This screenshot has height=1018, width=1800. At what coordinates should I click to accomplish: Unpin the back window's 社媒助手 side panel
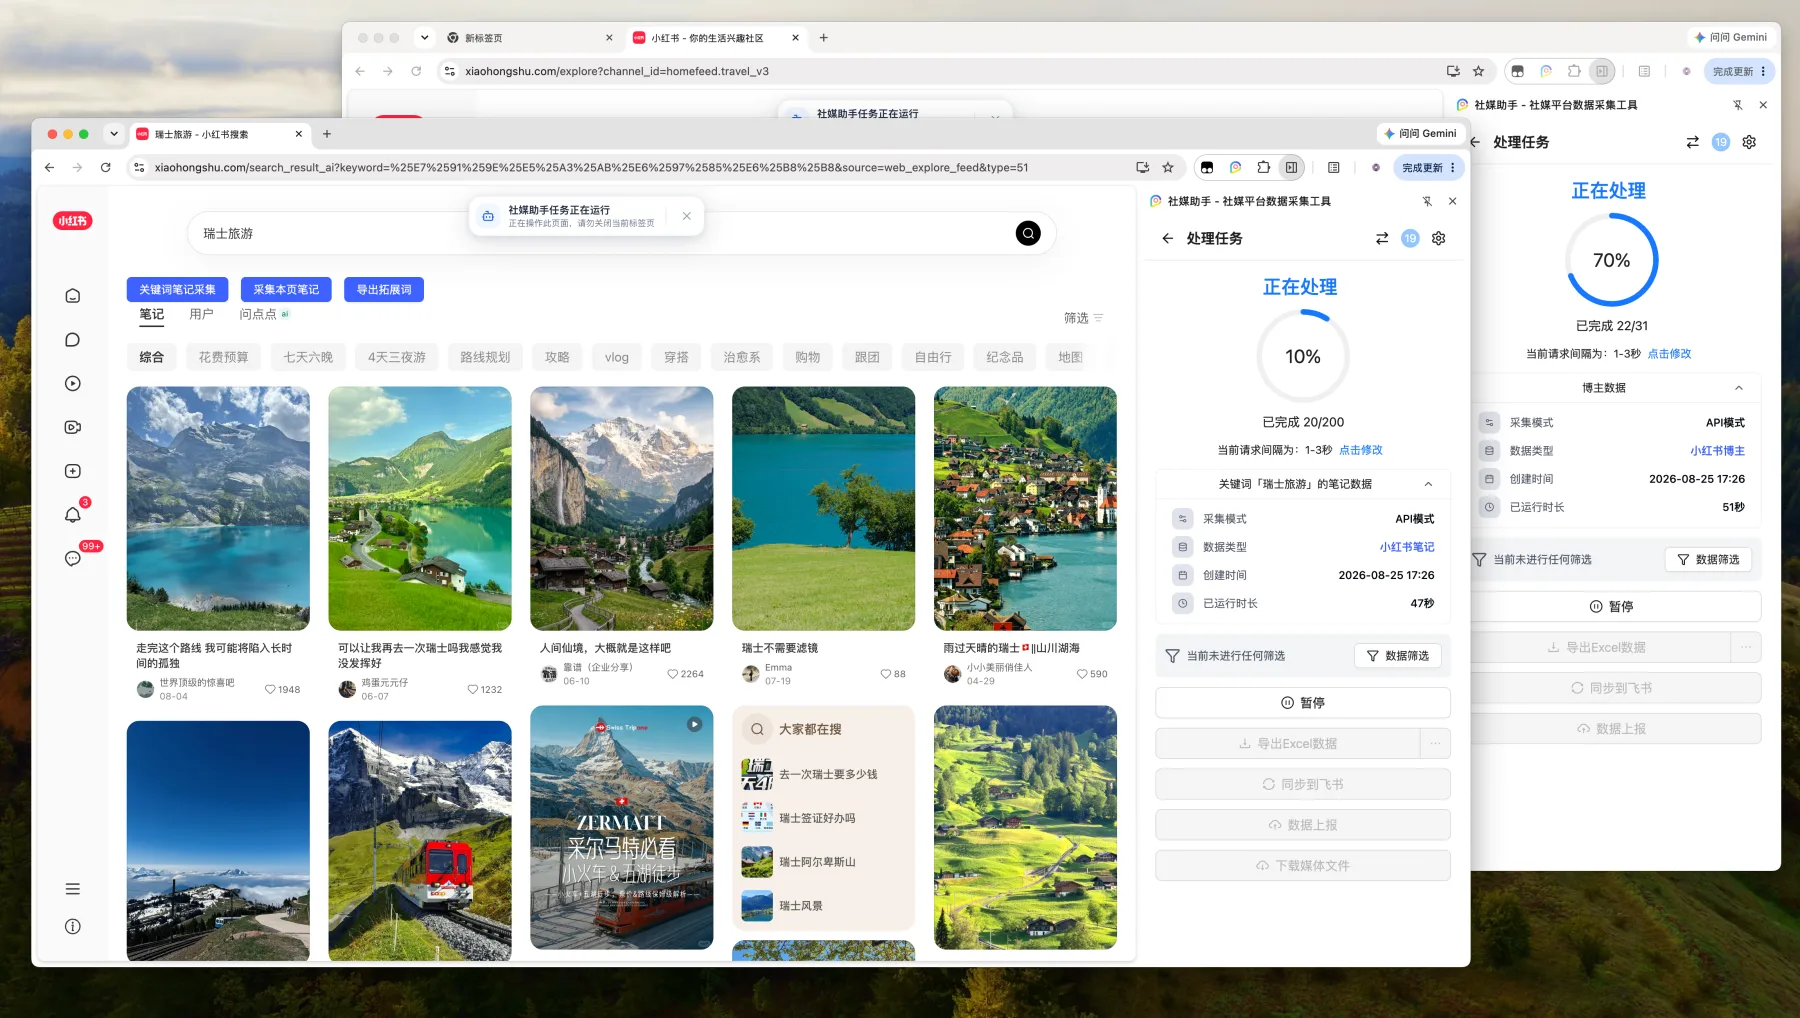(x=1738, y=105)
